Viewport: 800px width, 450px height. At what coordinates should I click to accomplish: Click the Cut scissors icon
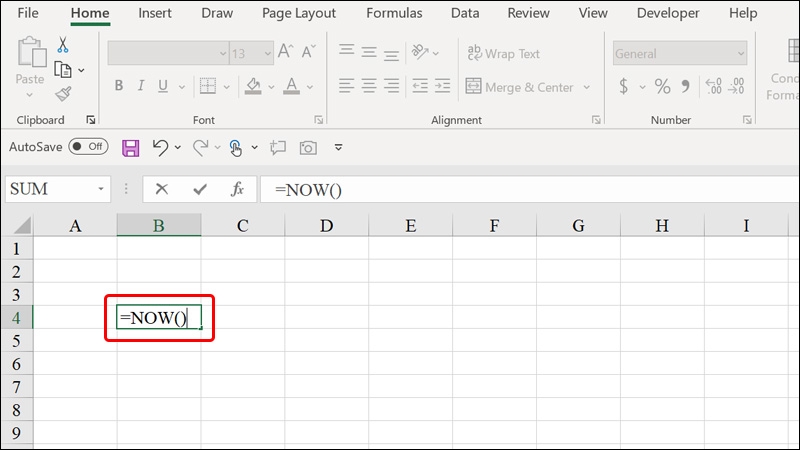tap(63, 45)
